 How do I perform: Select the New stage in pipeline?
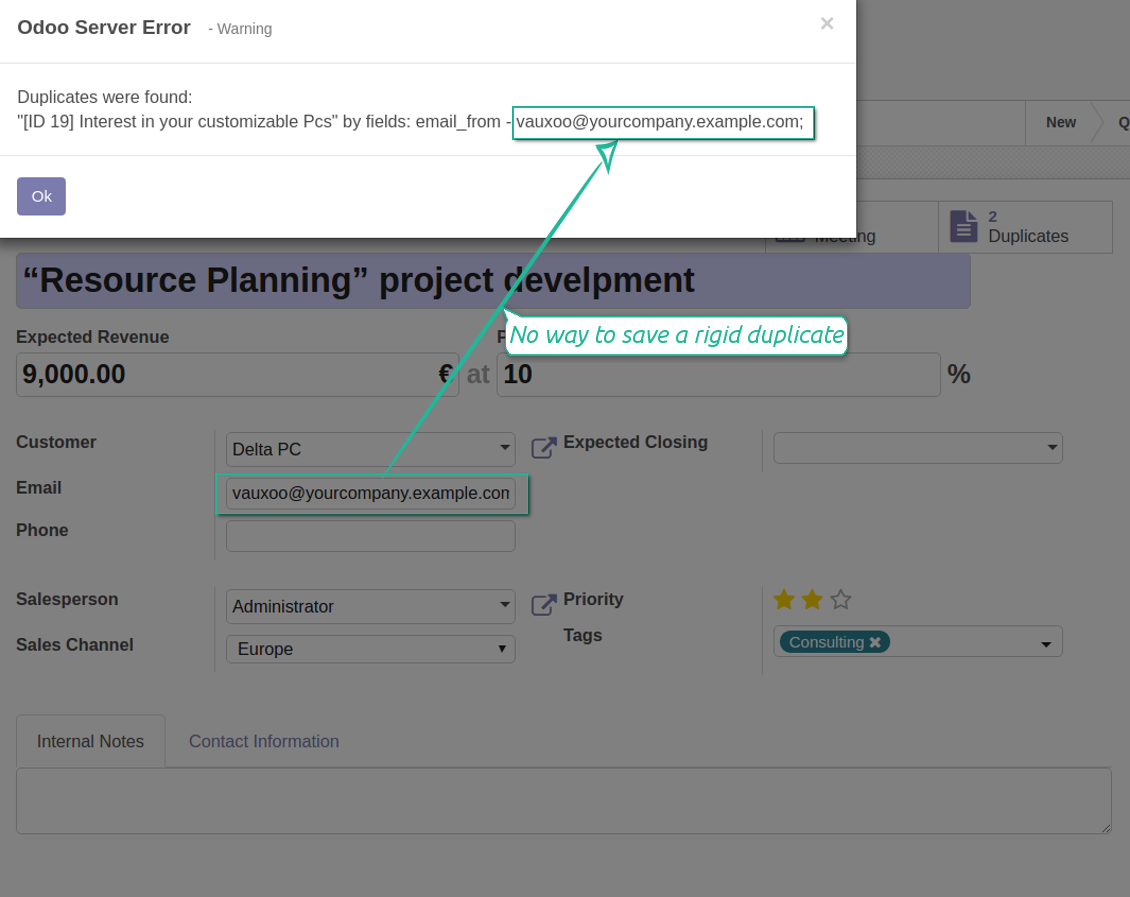click(1060, 122)
